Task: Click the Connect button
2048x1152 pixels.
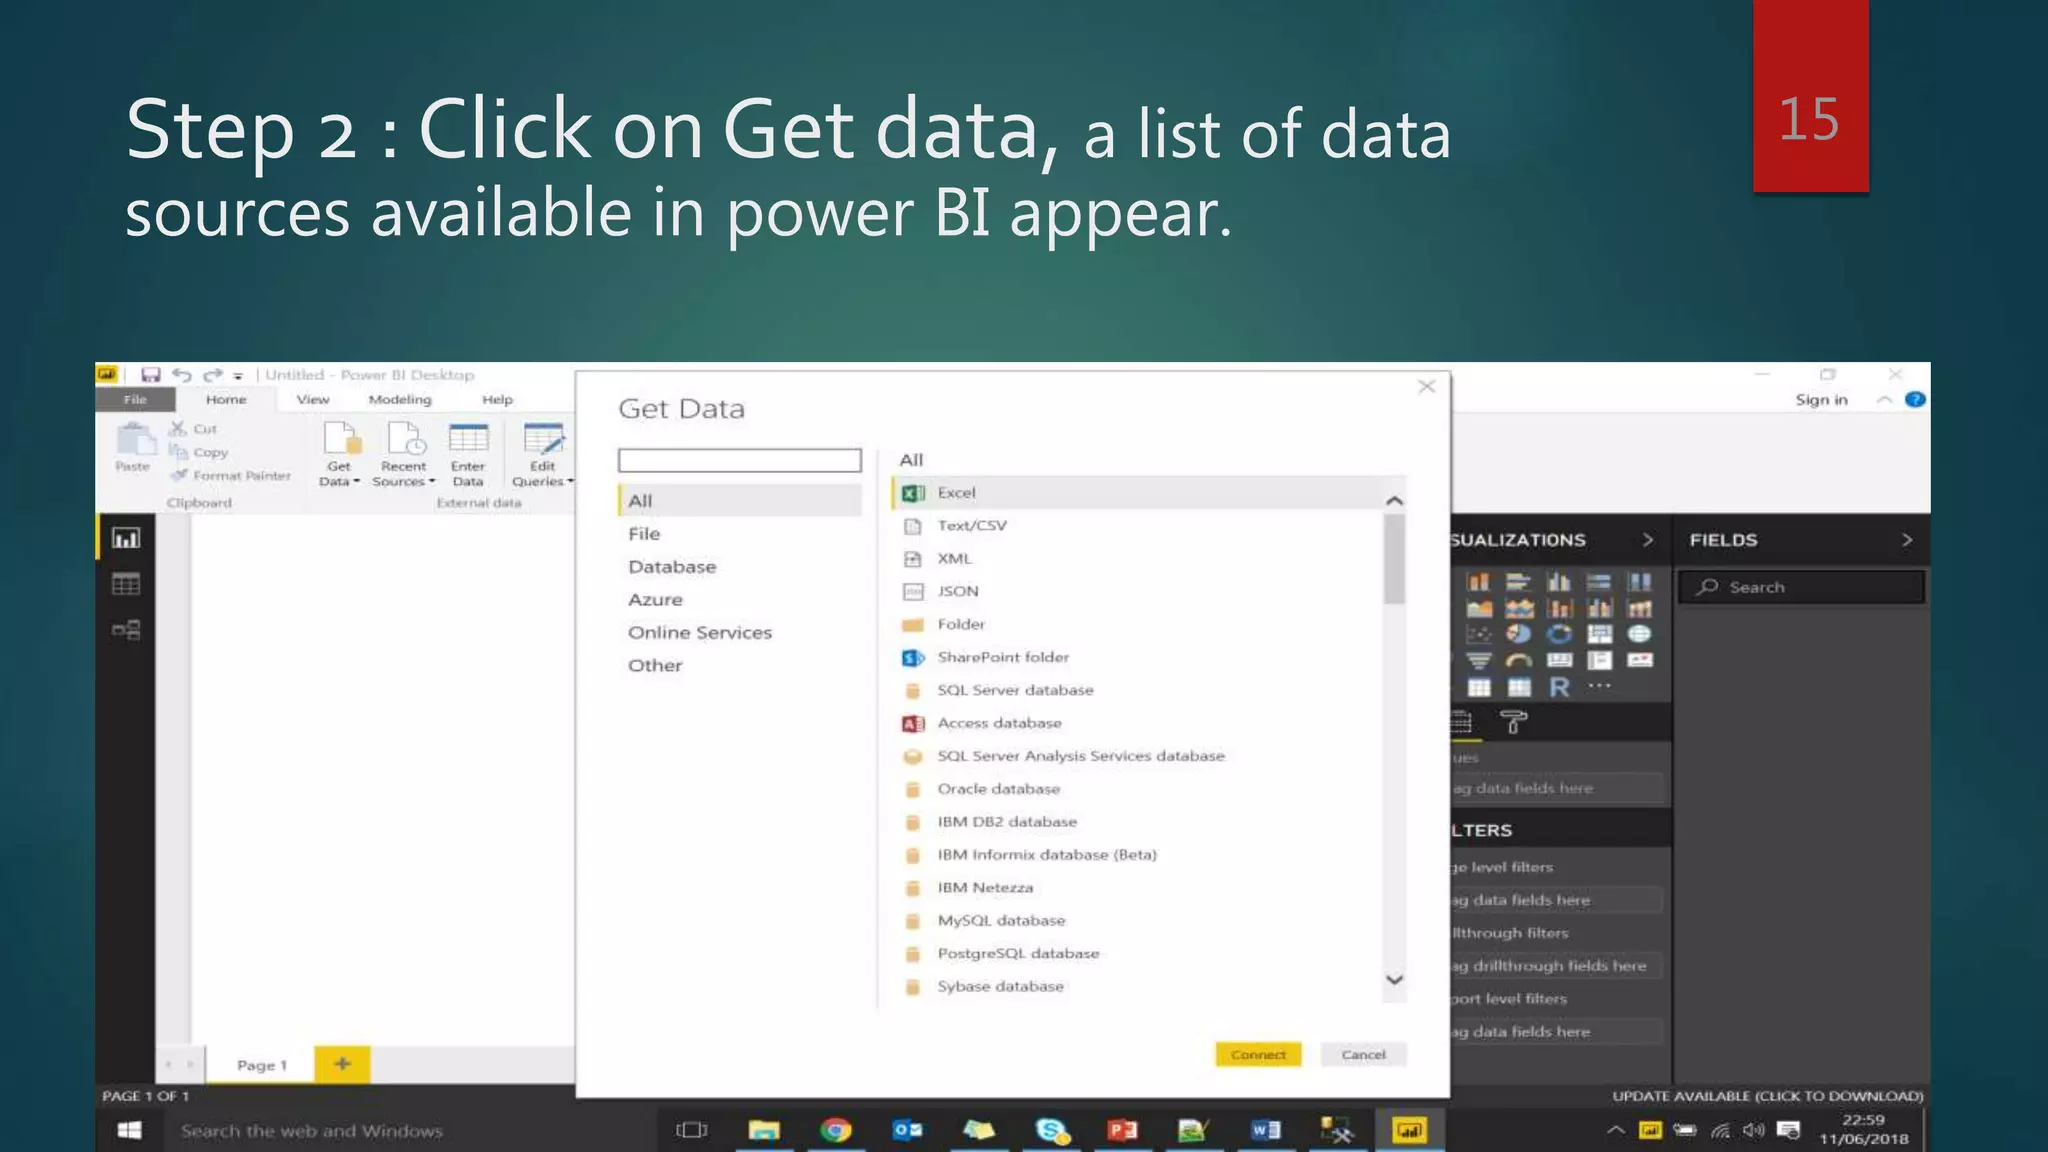Action: (x=1258, y=1054)
